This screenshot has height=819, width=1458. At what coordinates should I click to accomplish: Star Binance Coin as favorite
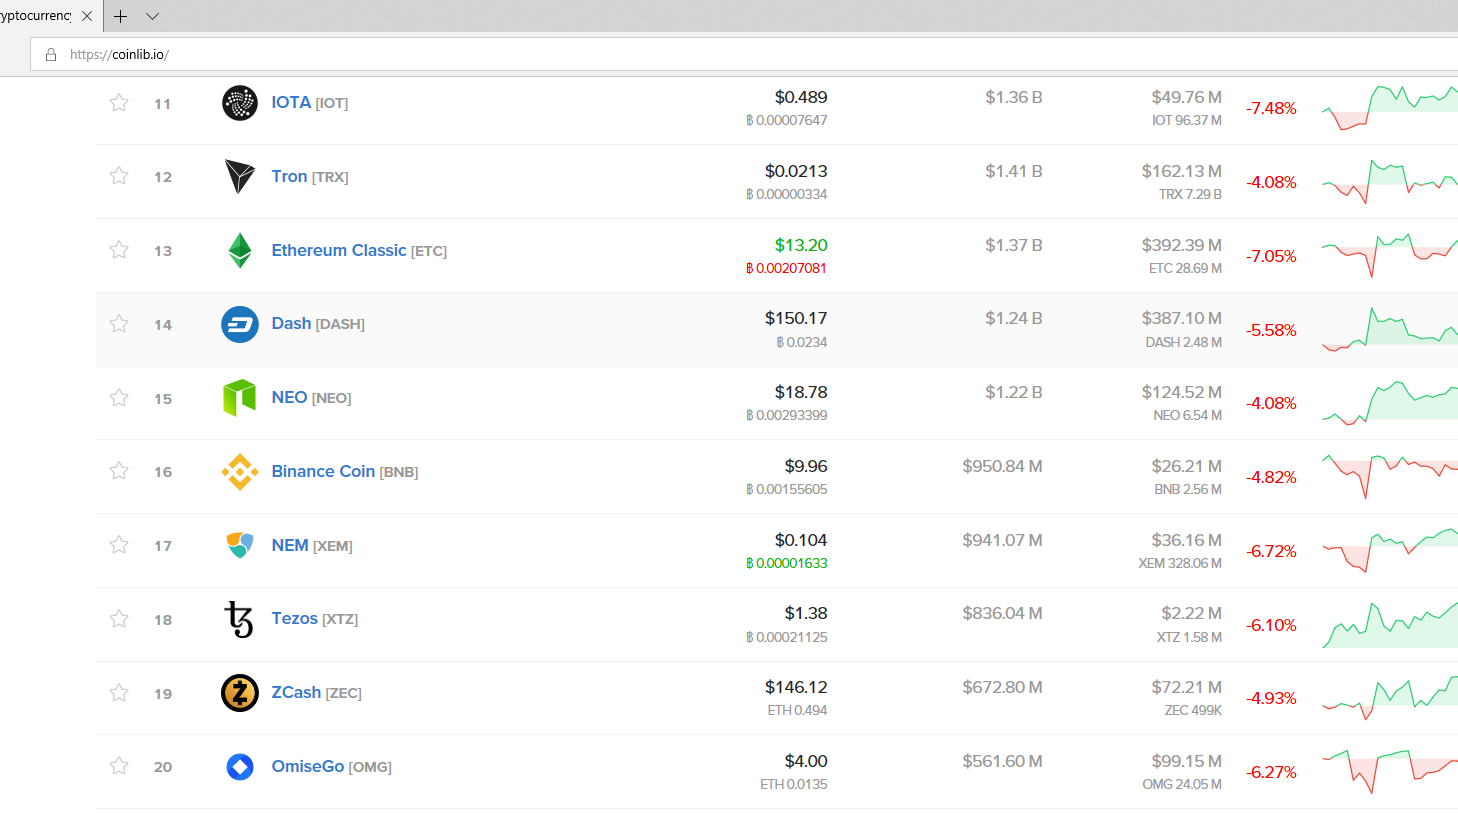point(119,471)
